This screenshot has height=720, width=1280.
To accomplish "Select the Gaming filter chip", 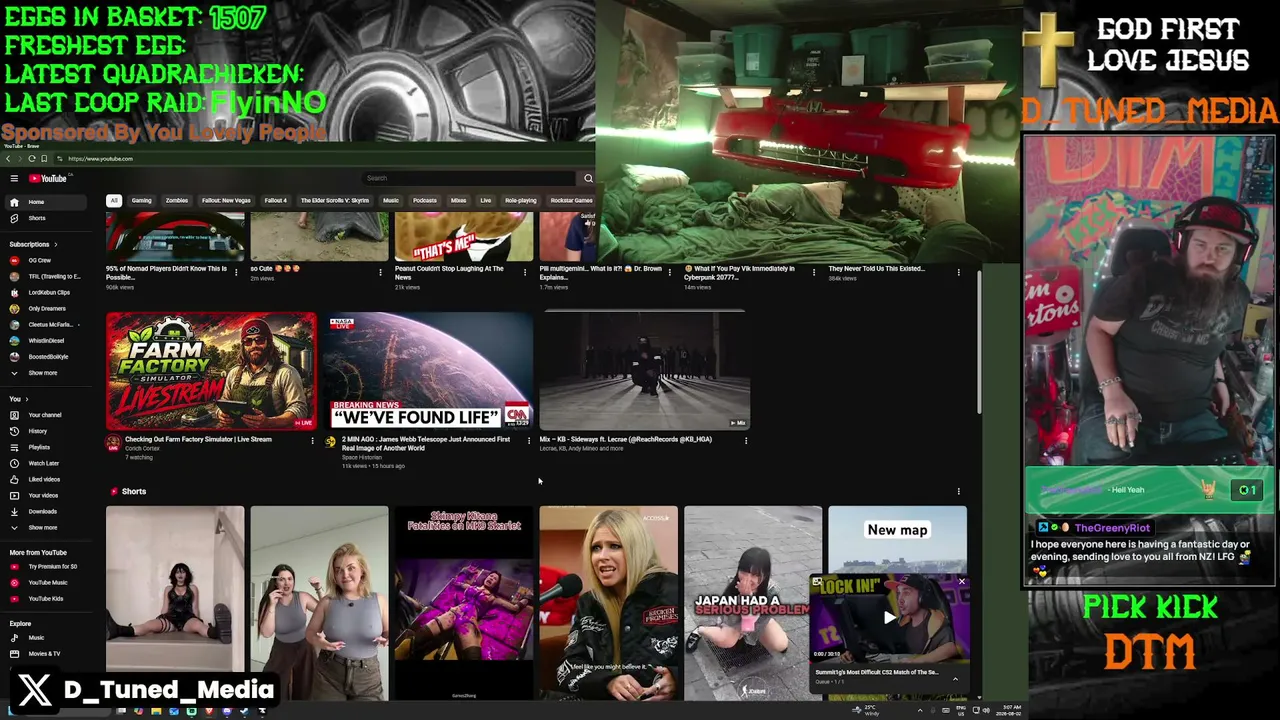I will point(141,200).
